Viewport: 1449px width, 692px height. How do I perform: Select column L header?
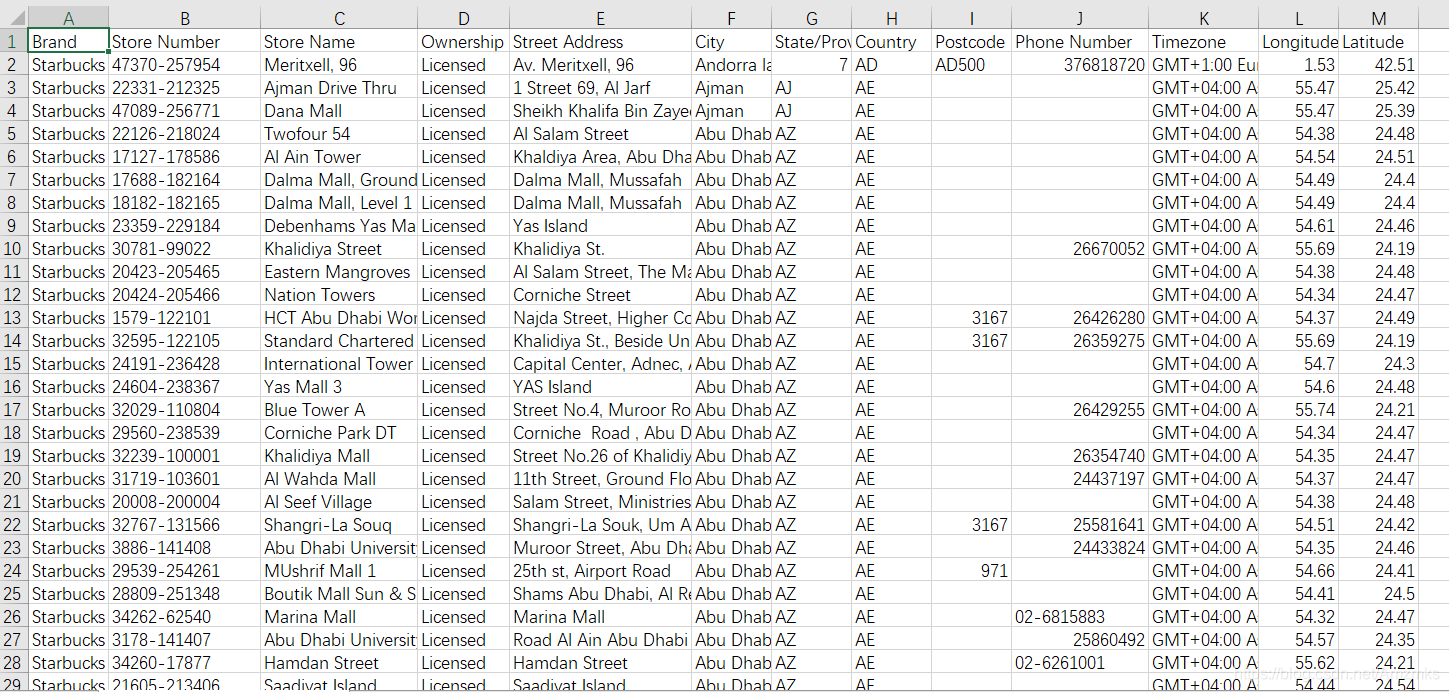(1298, 18)
